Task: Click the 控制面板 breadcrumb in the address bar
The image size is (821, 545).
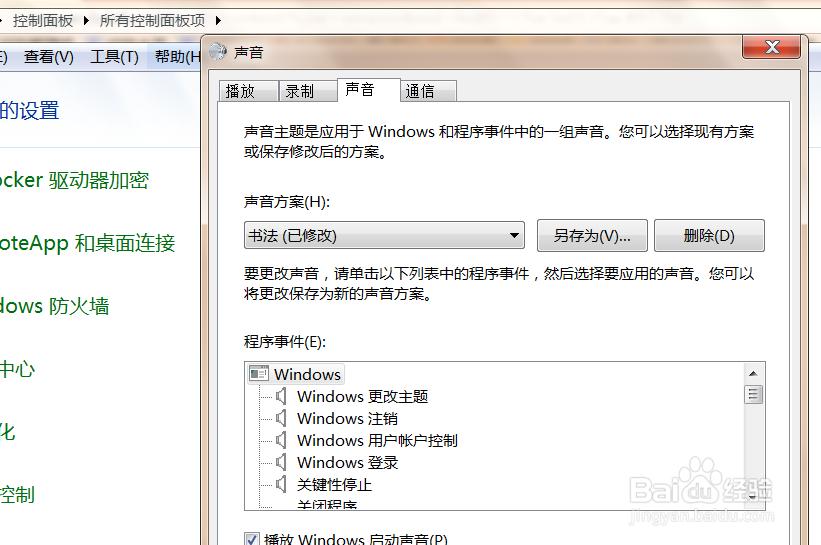Action: (x=43, y=21)
